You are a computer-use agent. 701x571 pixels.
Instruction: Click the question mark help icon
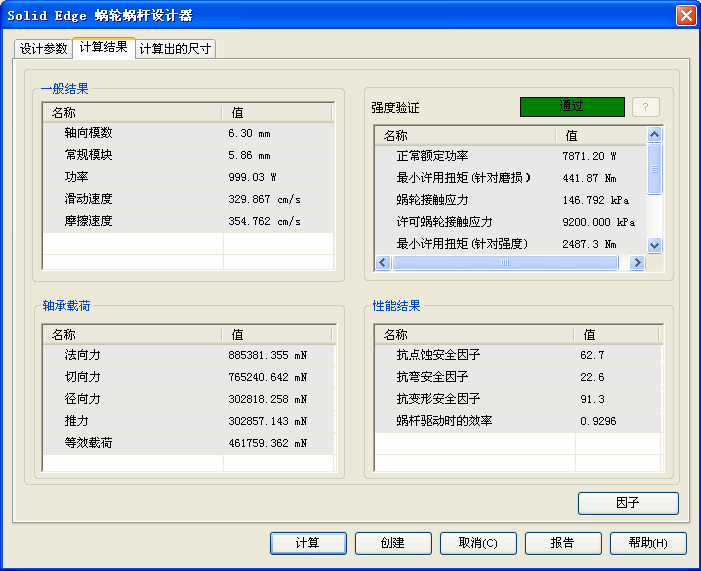646,107
